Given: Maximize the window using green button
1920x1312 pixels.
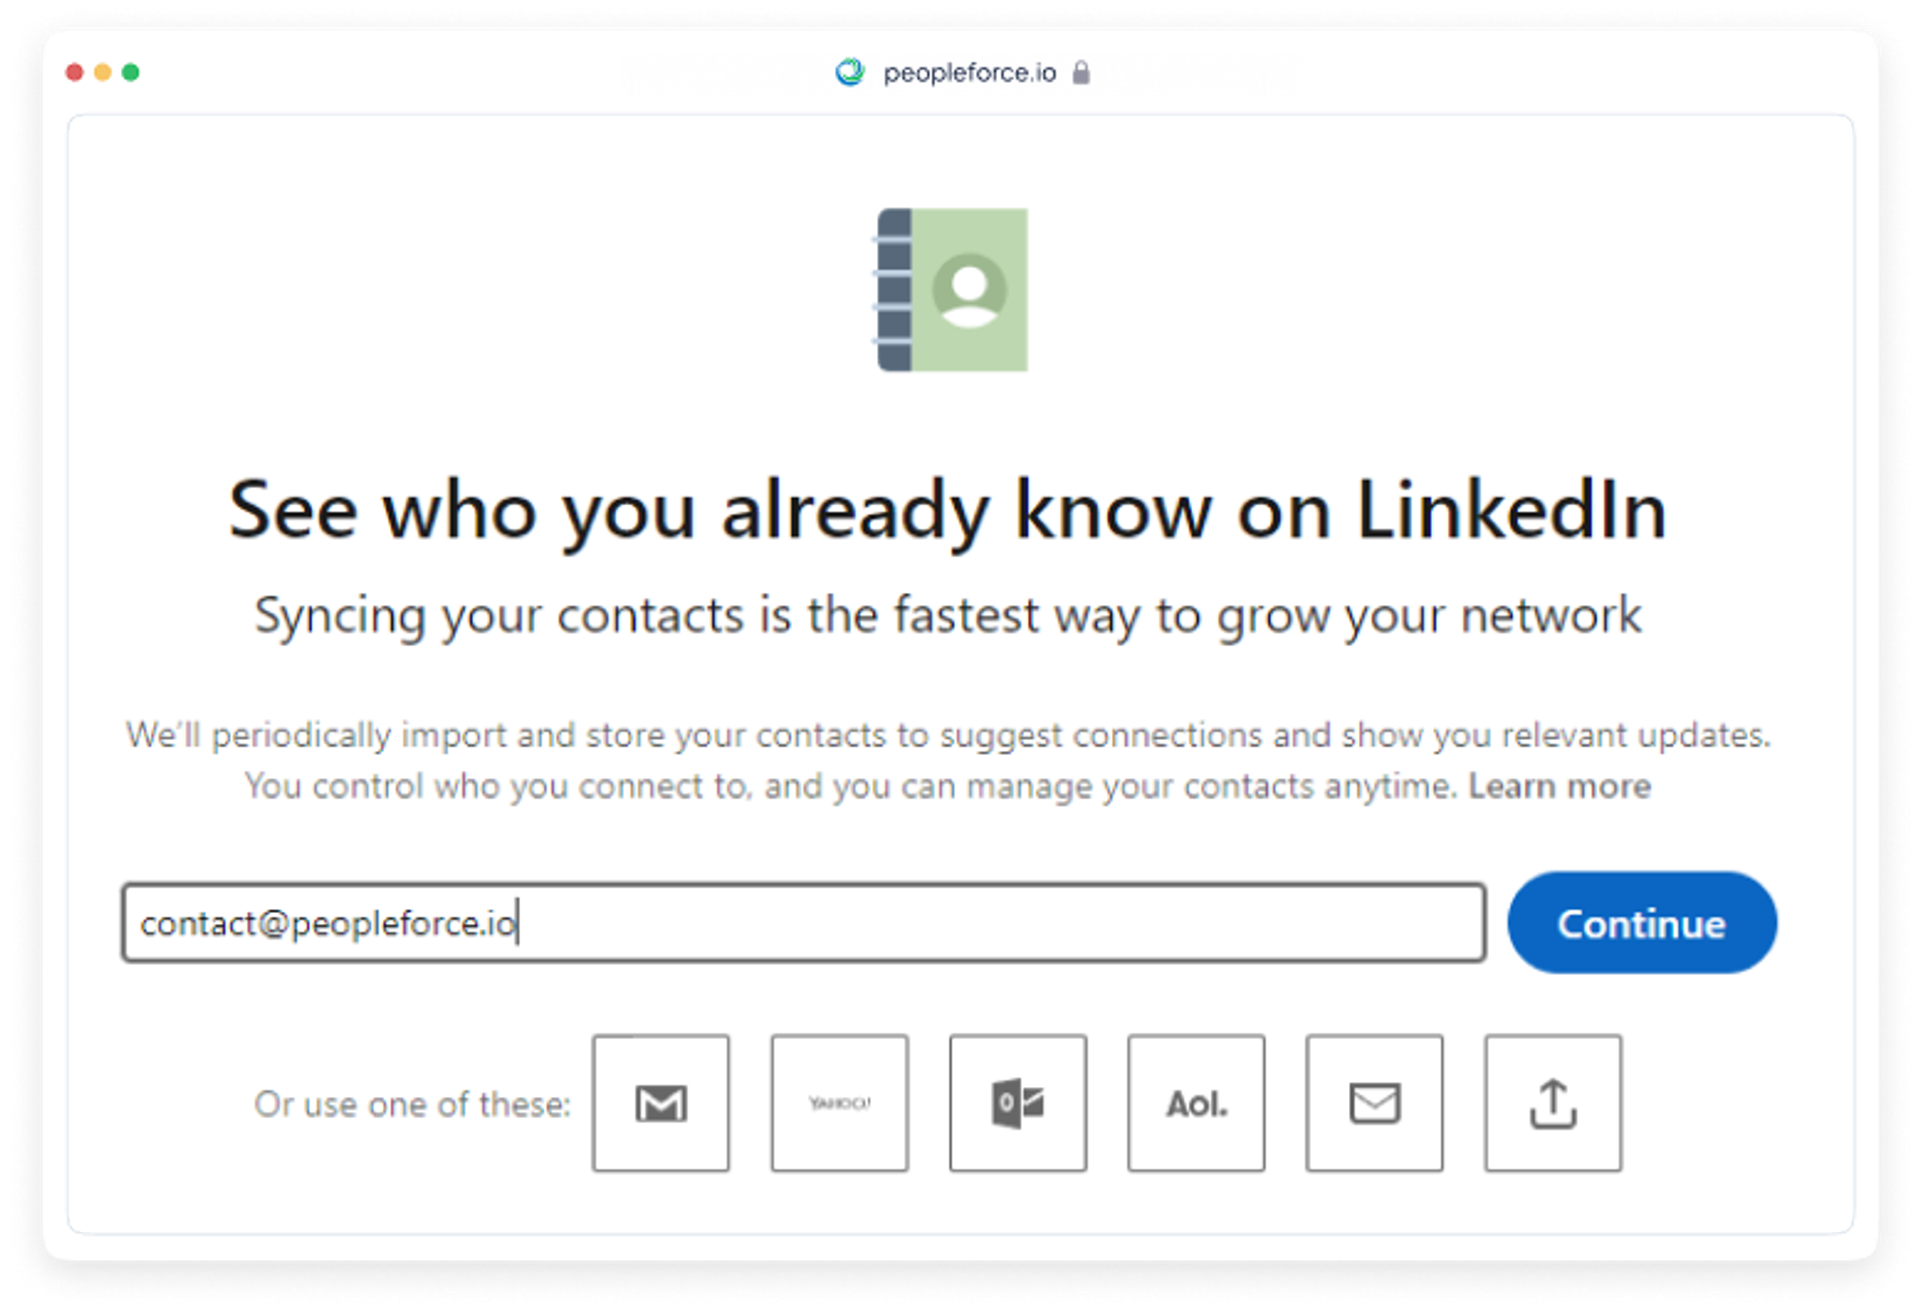Looking at the screenshot, I should coord(130,72).
